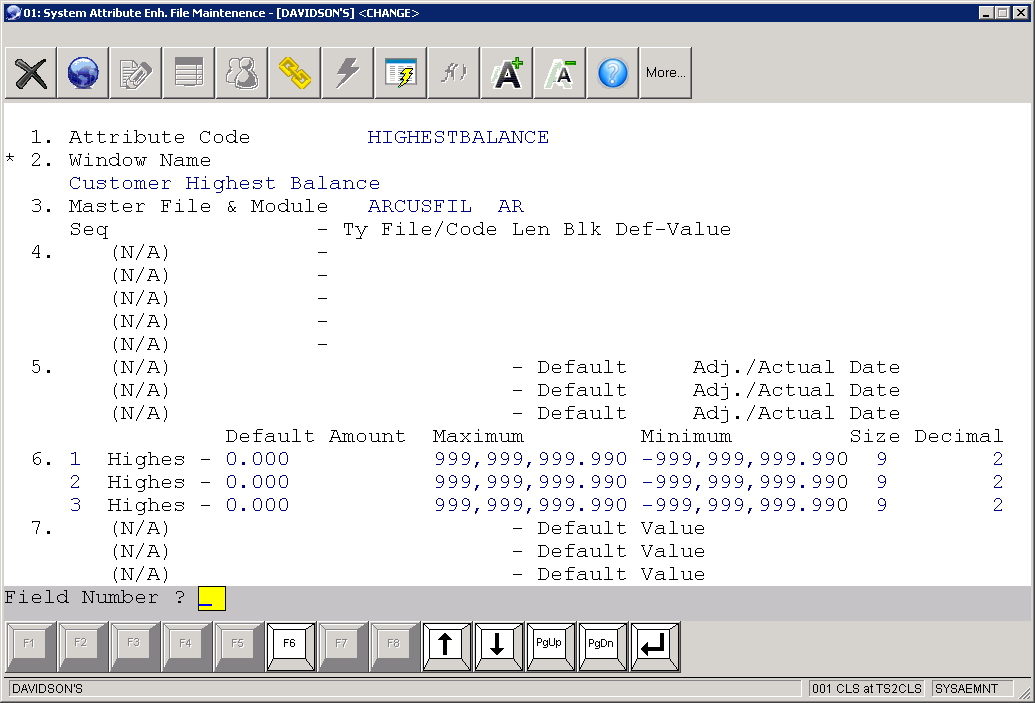Click the application icon in the title bar

tap(13, 13)
